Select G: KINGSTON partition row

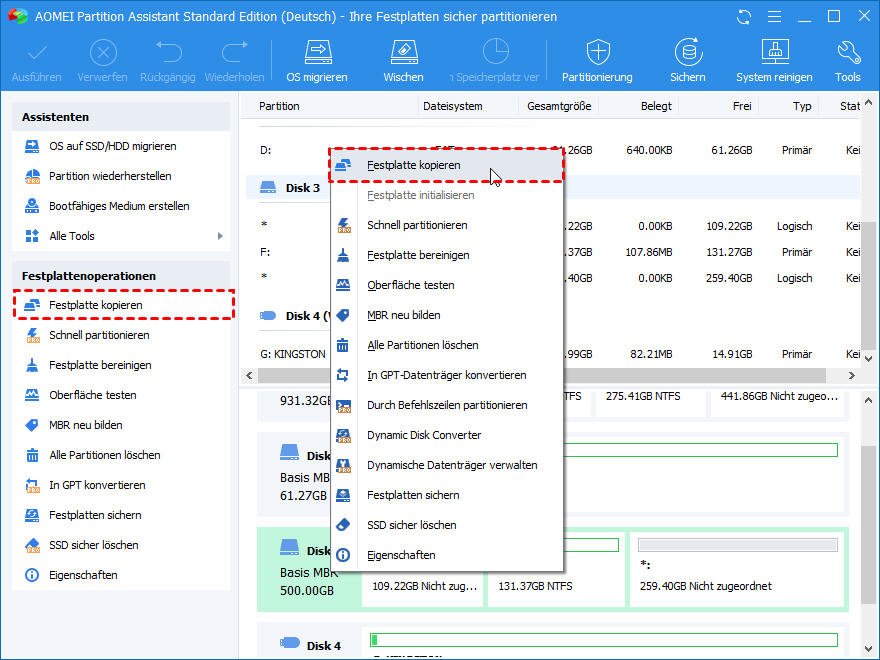coord(292,354)
